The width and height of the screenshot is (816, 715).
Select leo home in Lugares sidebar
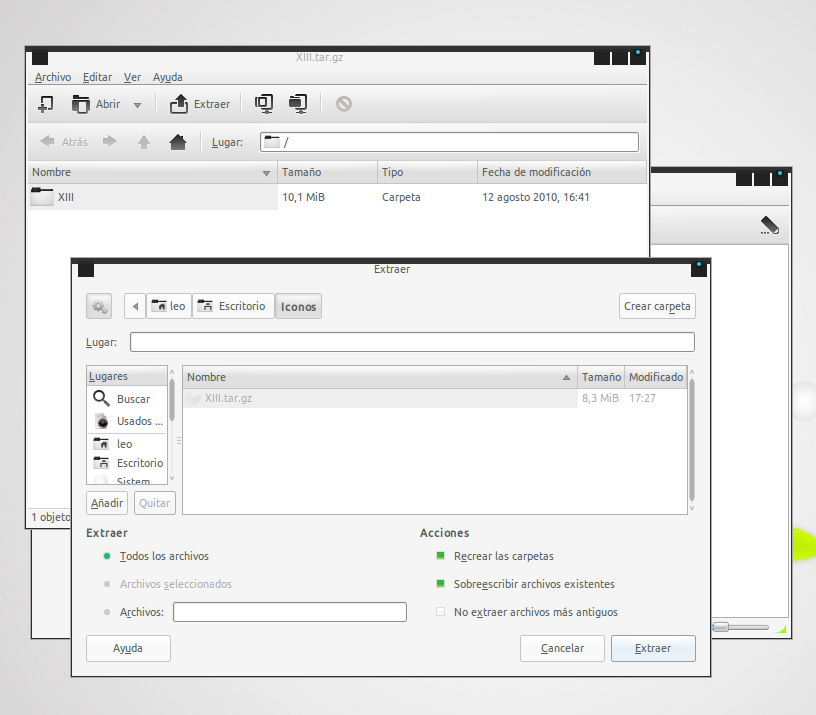[x=128, y=444]
